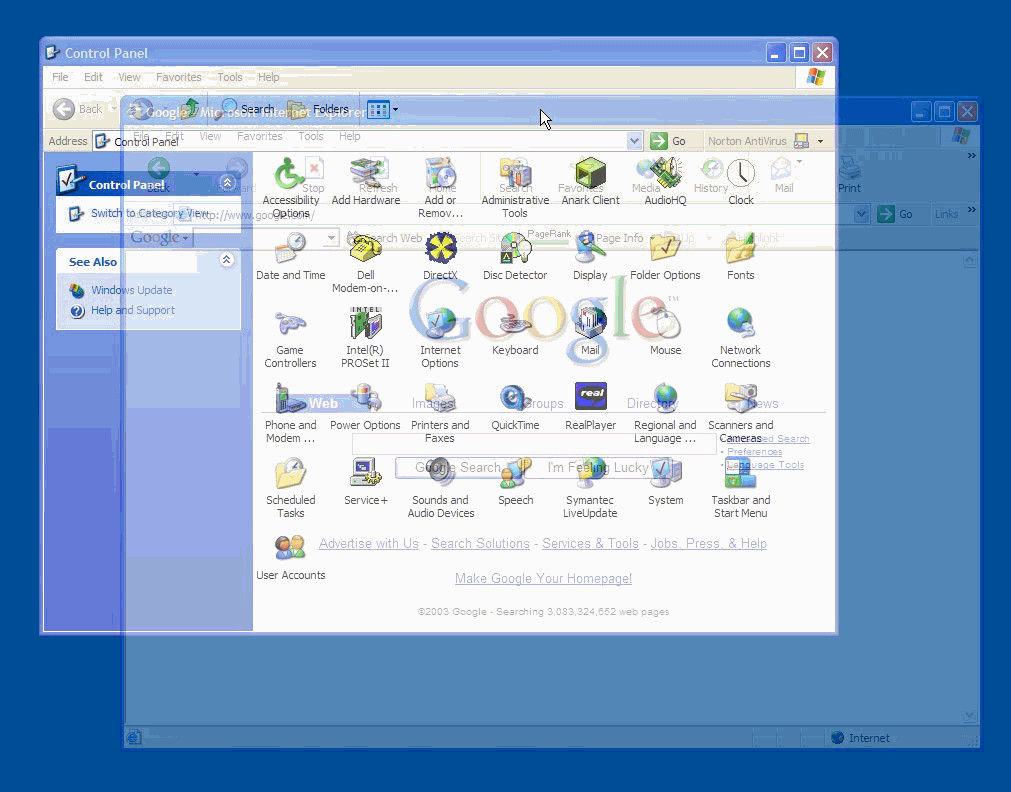
Task: Click Go next to Control Panel address bar
Action: pyautogui.click(x=668, y=141)
